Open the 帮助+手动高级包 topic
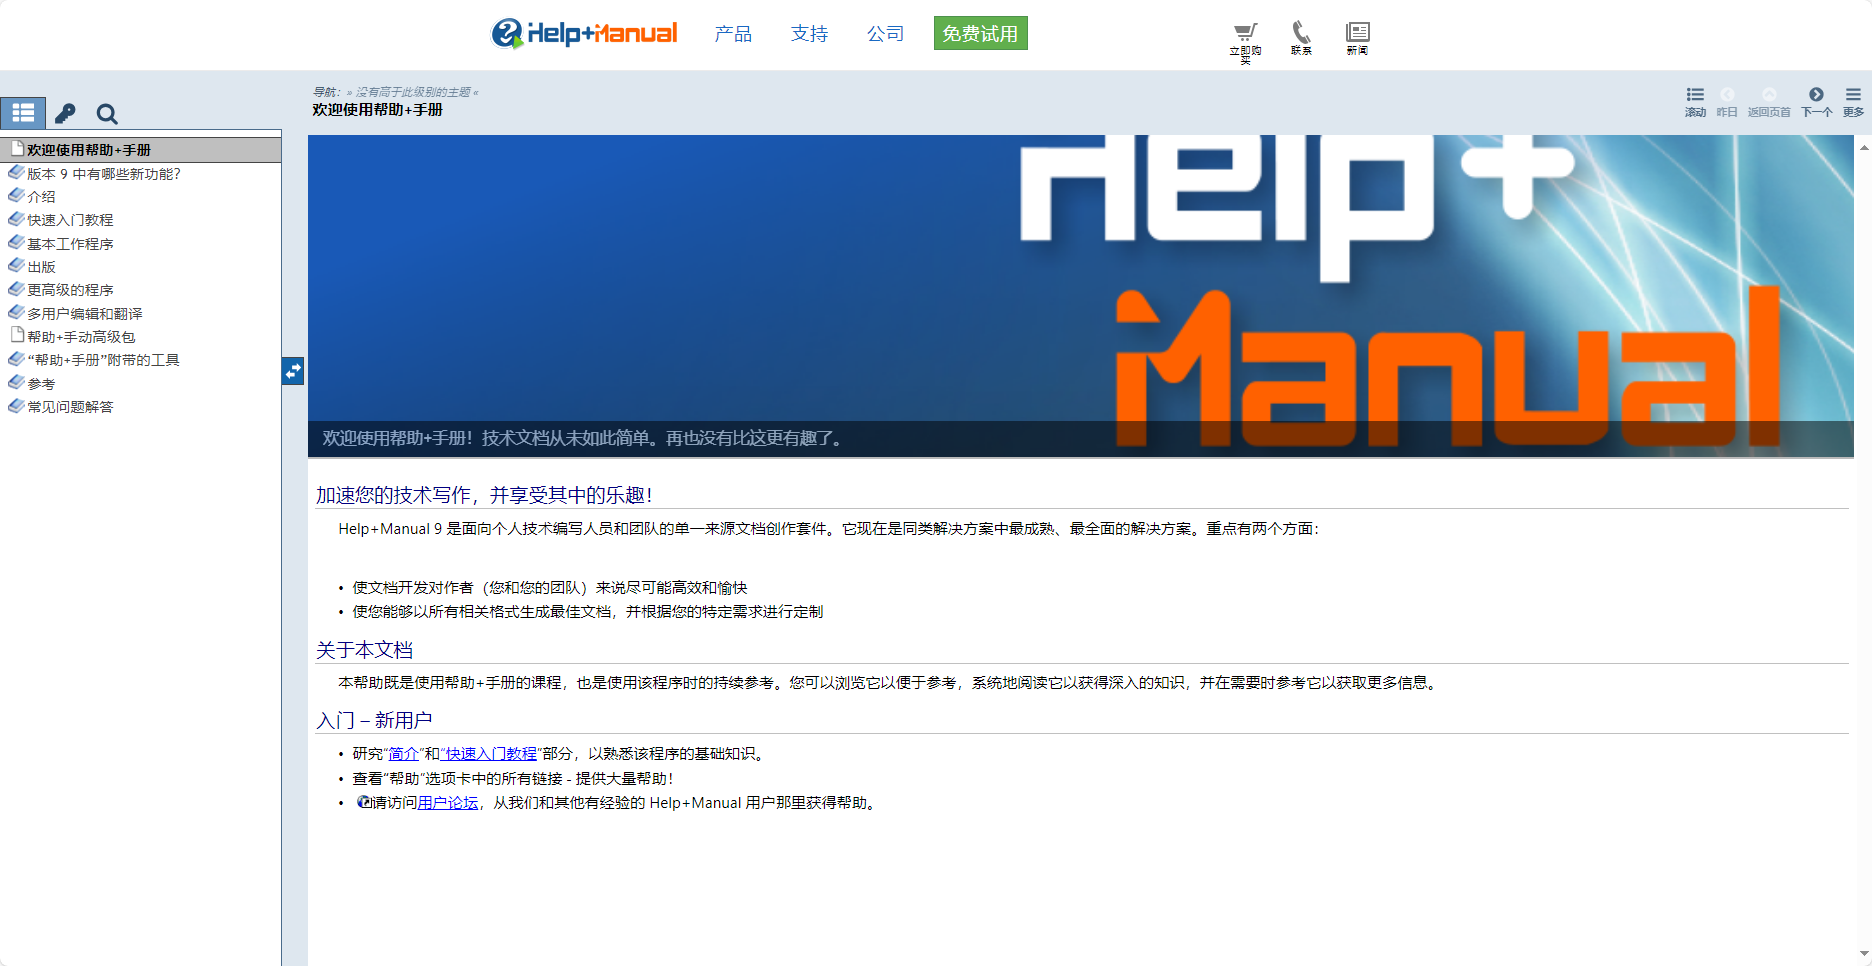This screenshot has height=966, width=1872. click(81, 337)
